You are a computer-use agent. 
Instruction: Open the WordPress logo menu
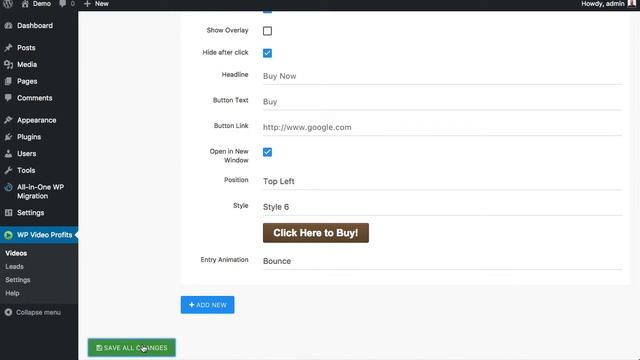(8, 4)
